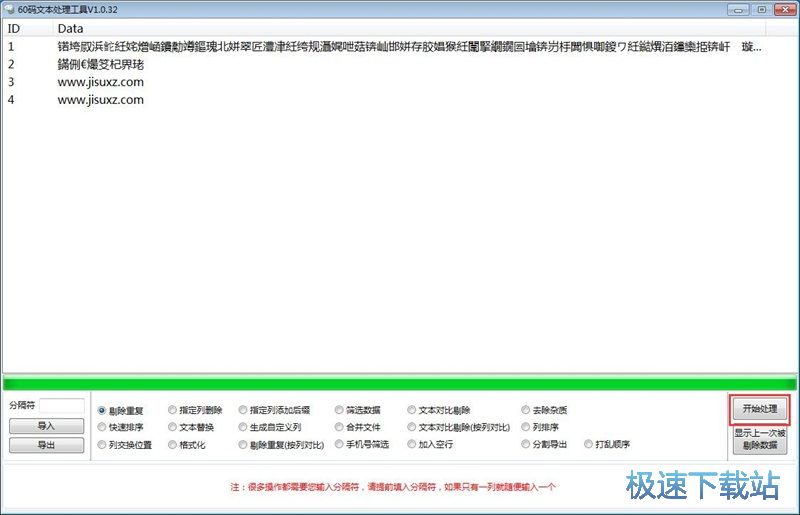
Task: Click the 导入 import button
Action: tap(46, 426)
